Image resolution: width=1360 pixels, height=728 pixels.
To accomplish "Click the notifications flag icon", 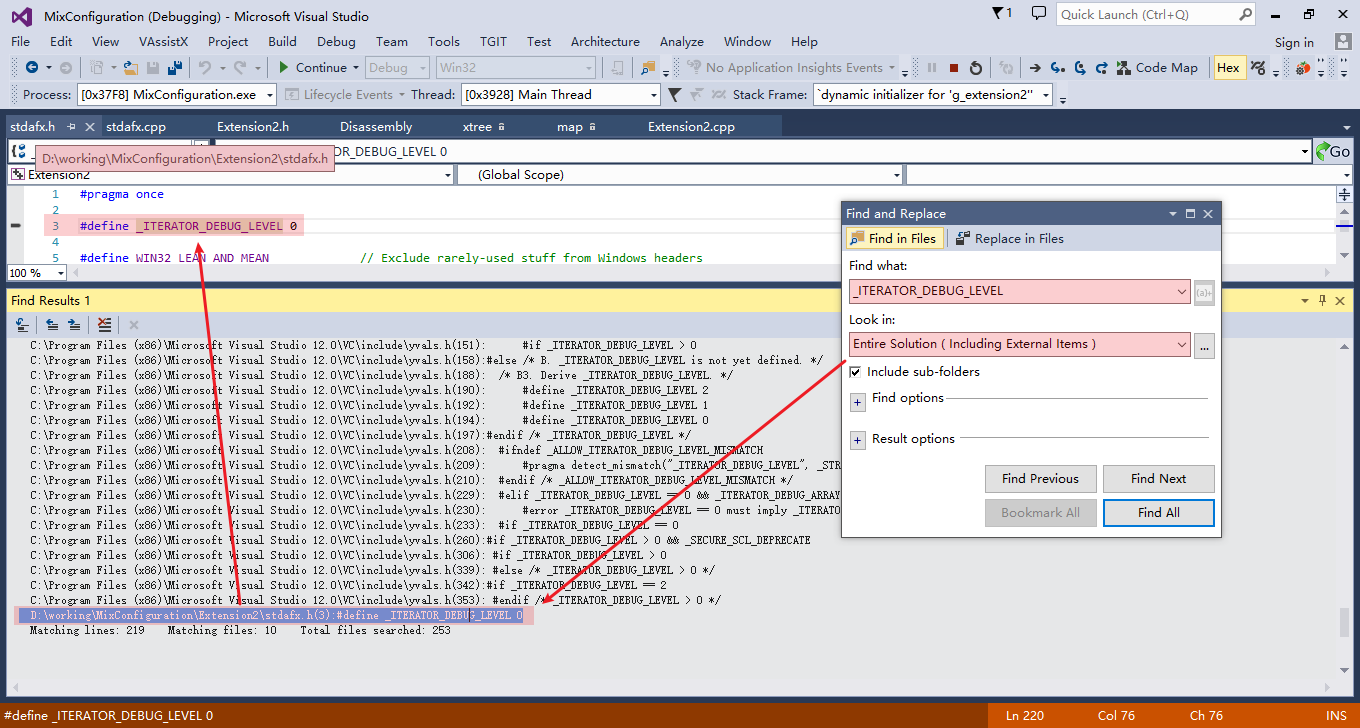I will tap(1003, 14).
